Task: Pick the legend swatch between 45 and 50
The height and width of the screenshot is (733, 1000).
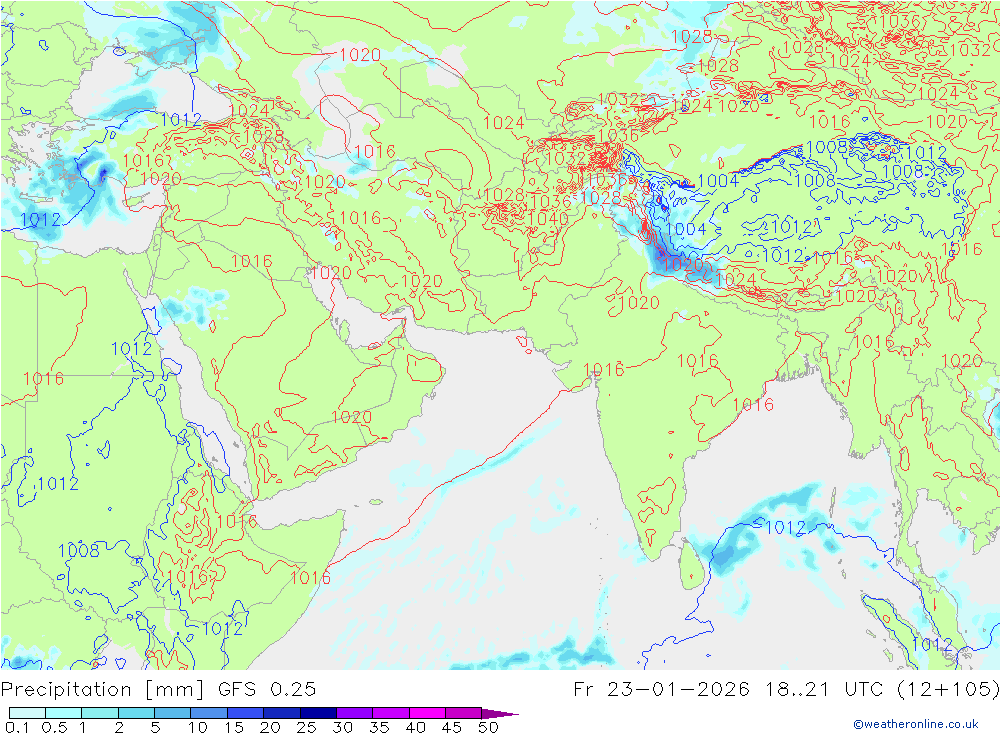Action: [x=464, y=713]
